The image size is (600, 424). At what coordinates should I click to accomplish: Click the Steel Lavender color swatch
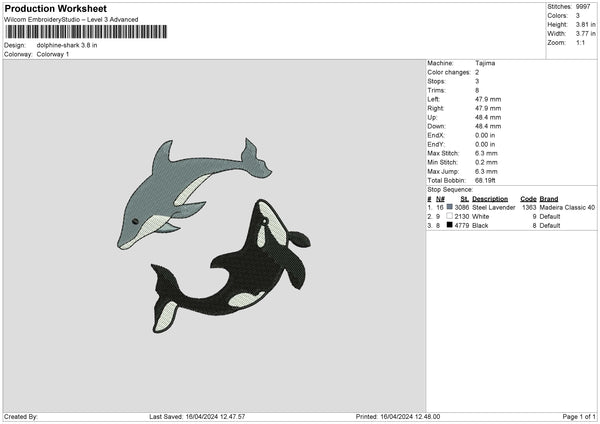[x=450, y=207]
